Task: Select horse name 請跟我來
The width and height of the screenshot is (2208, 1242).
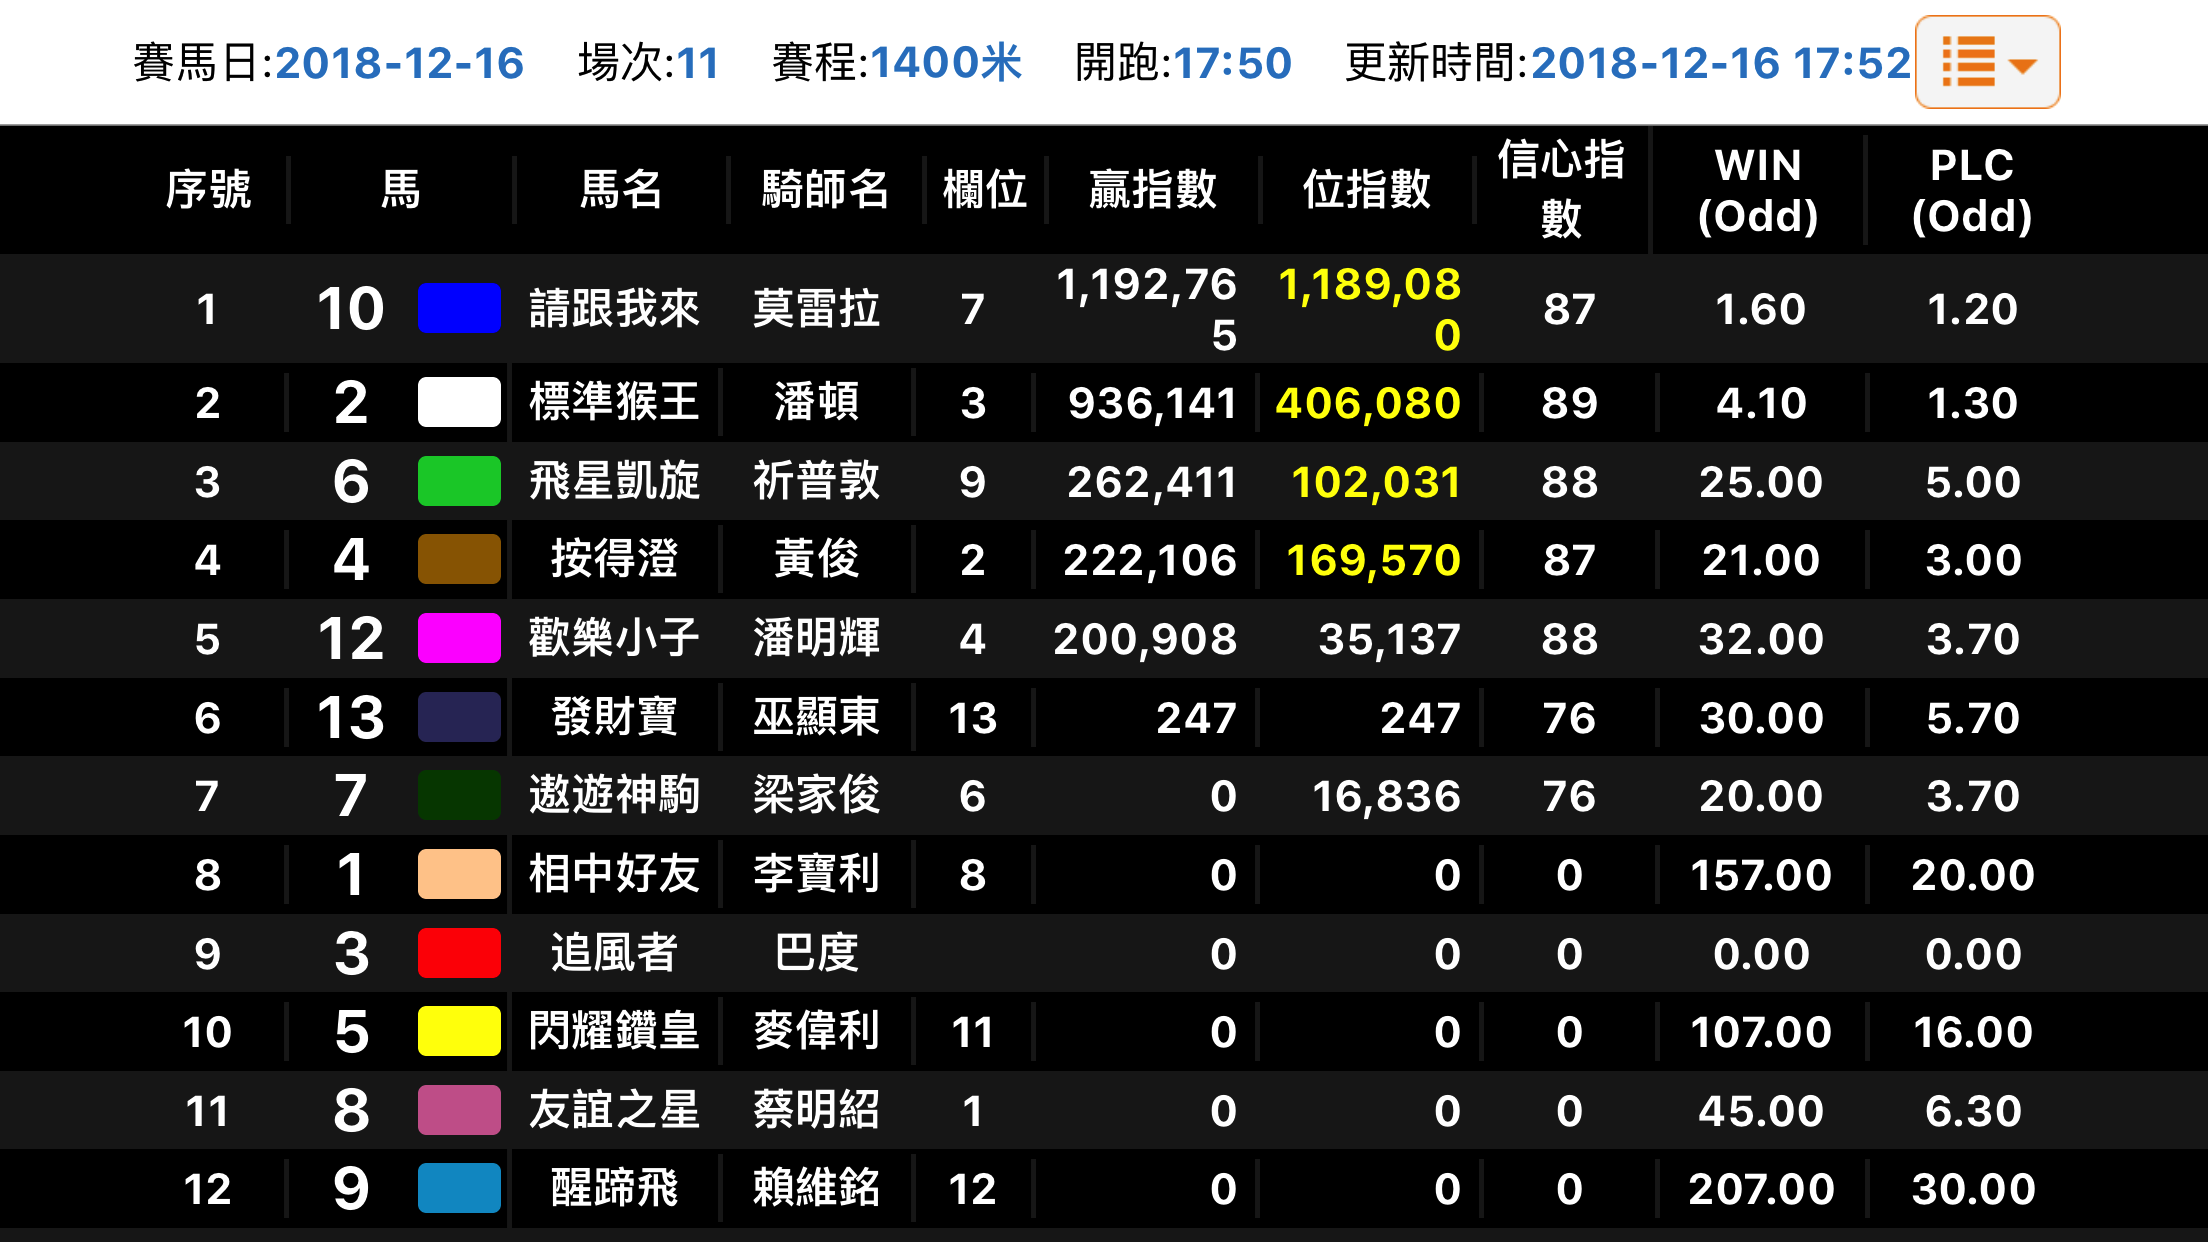Action: tap(614, 308)
